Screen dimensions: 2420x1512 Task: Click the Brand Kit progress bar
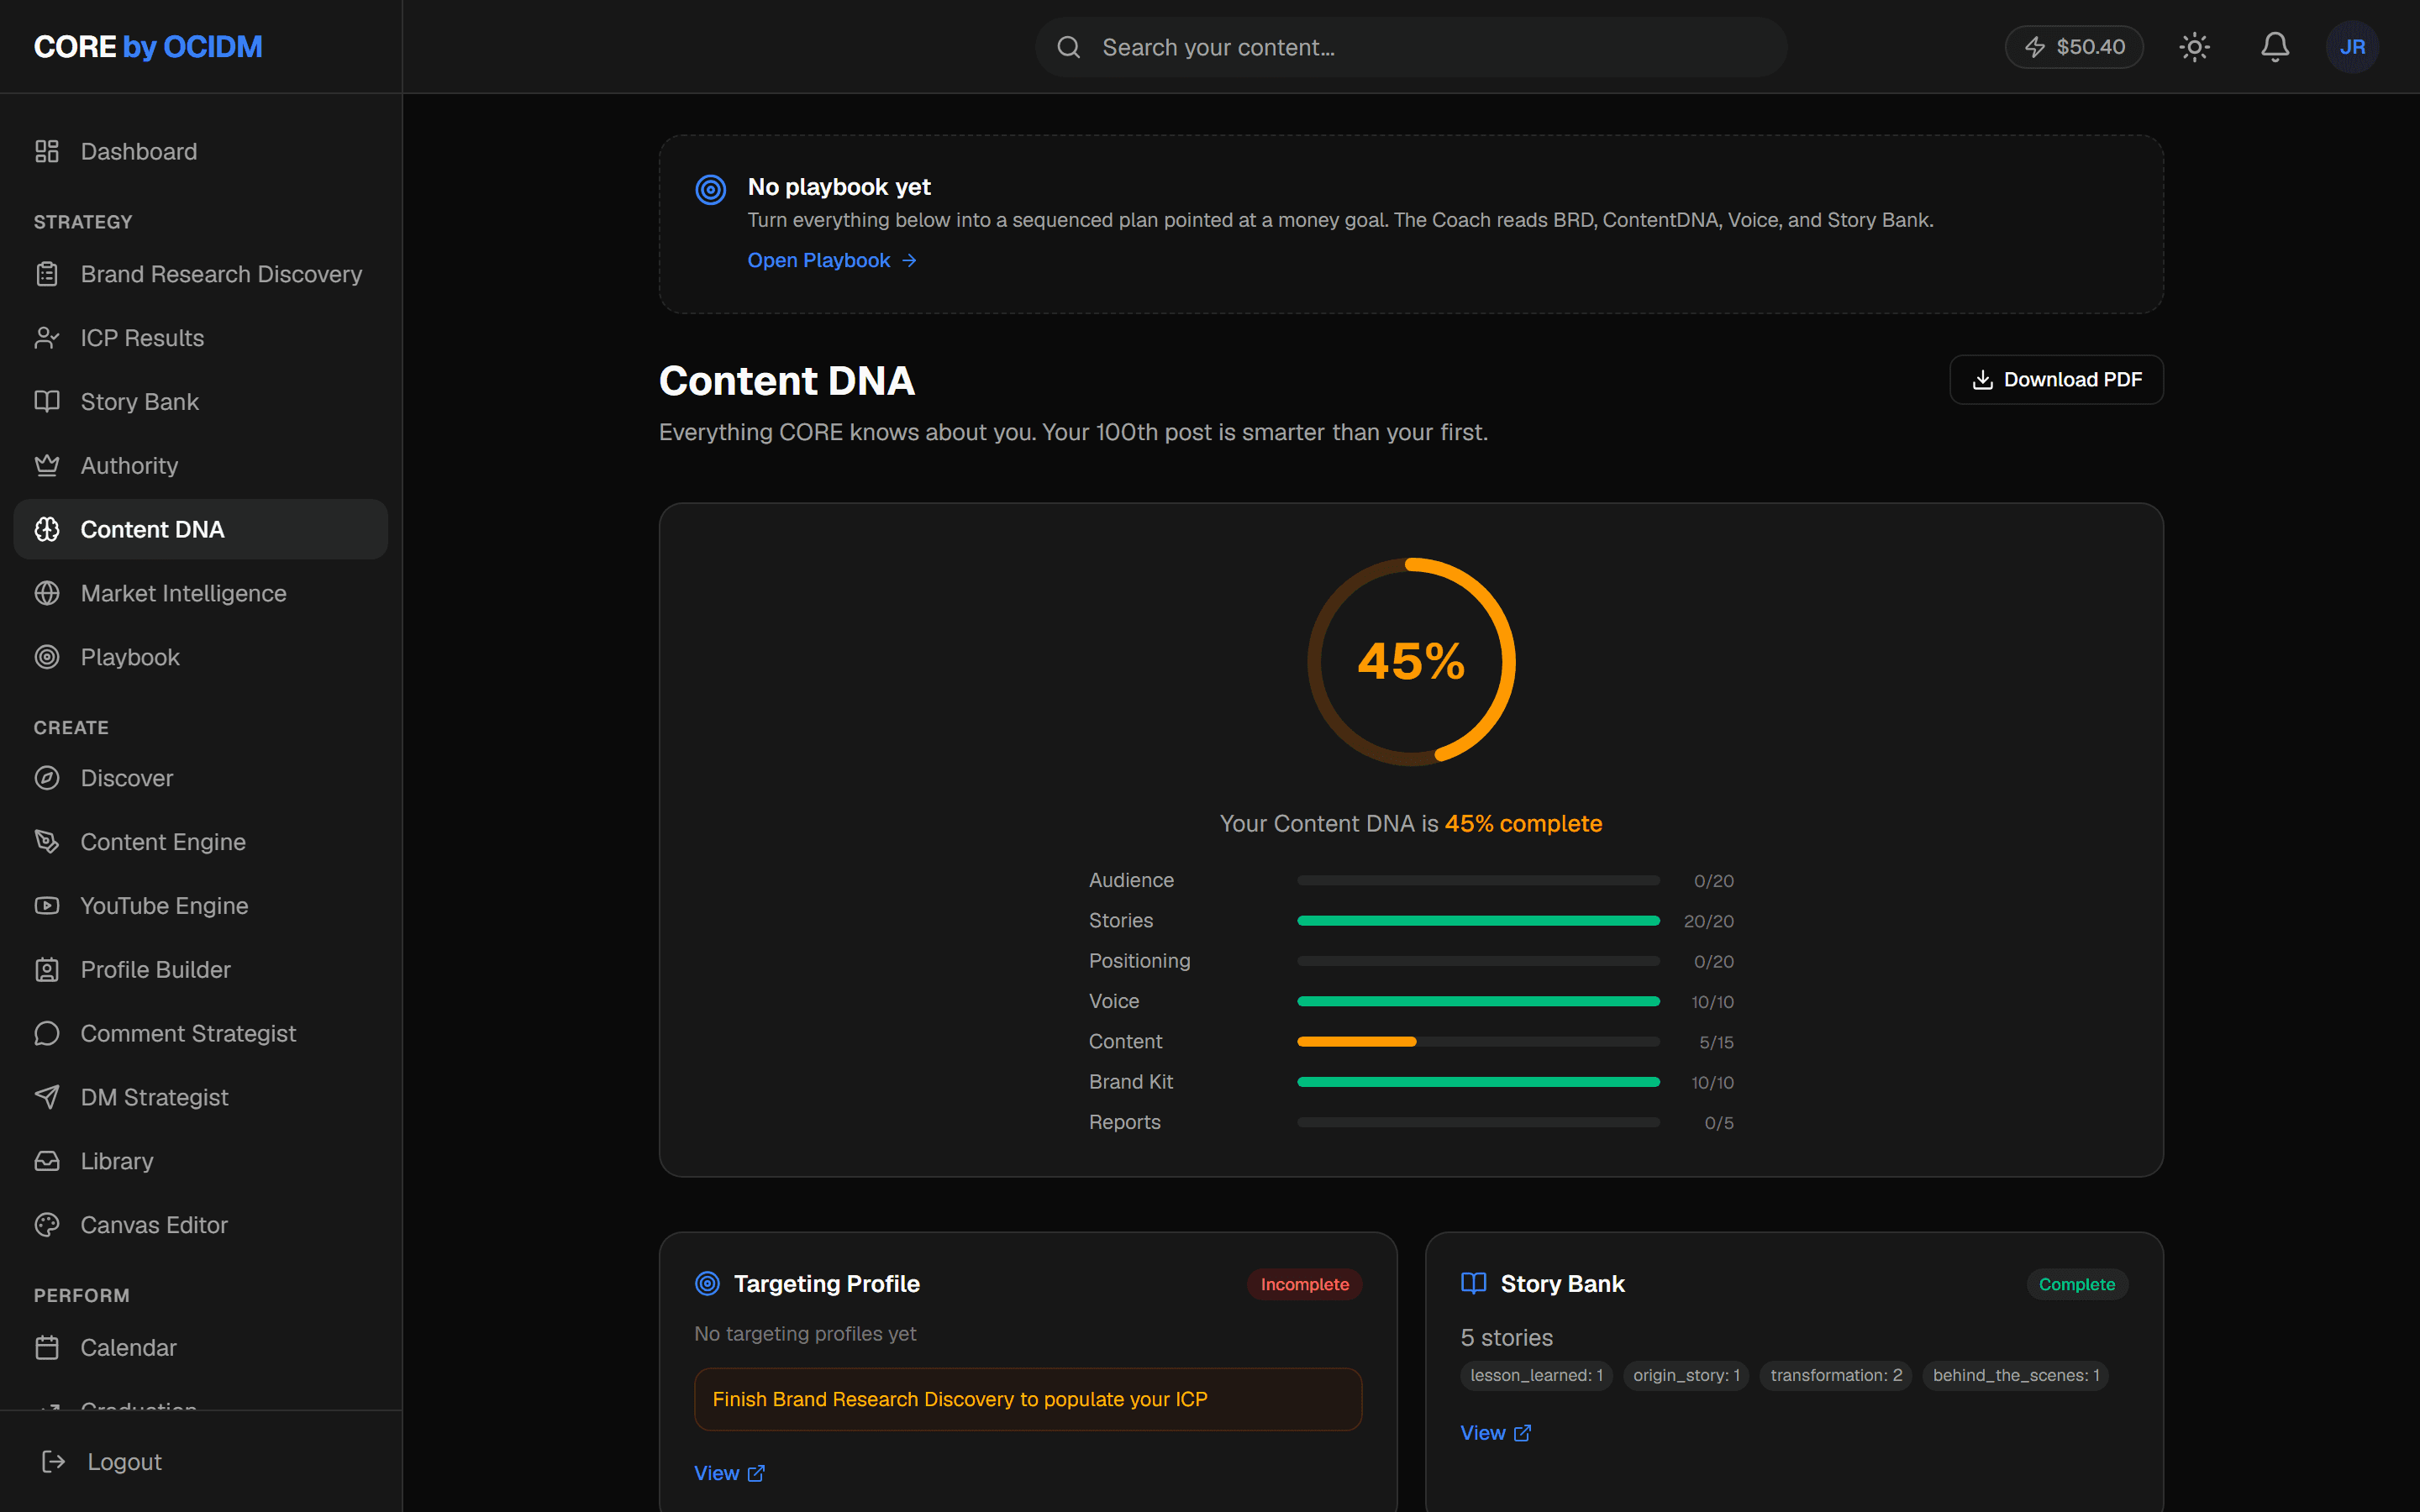[1478, 1082]
